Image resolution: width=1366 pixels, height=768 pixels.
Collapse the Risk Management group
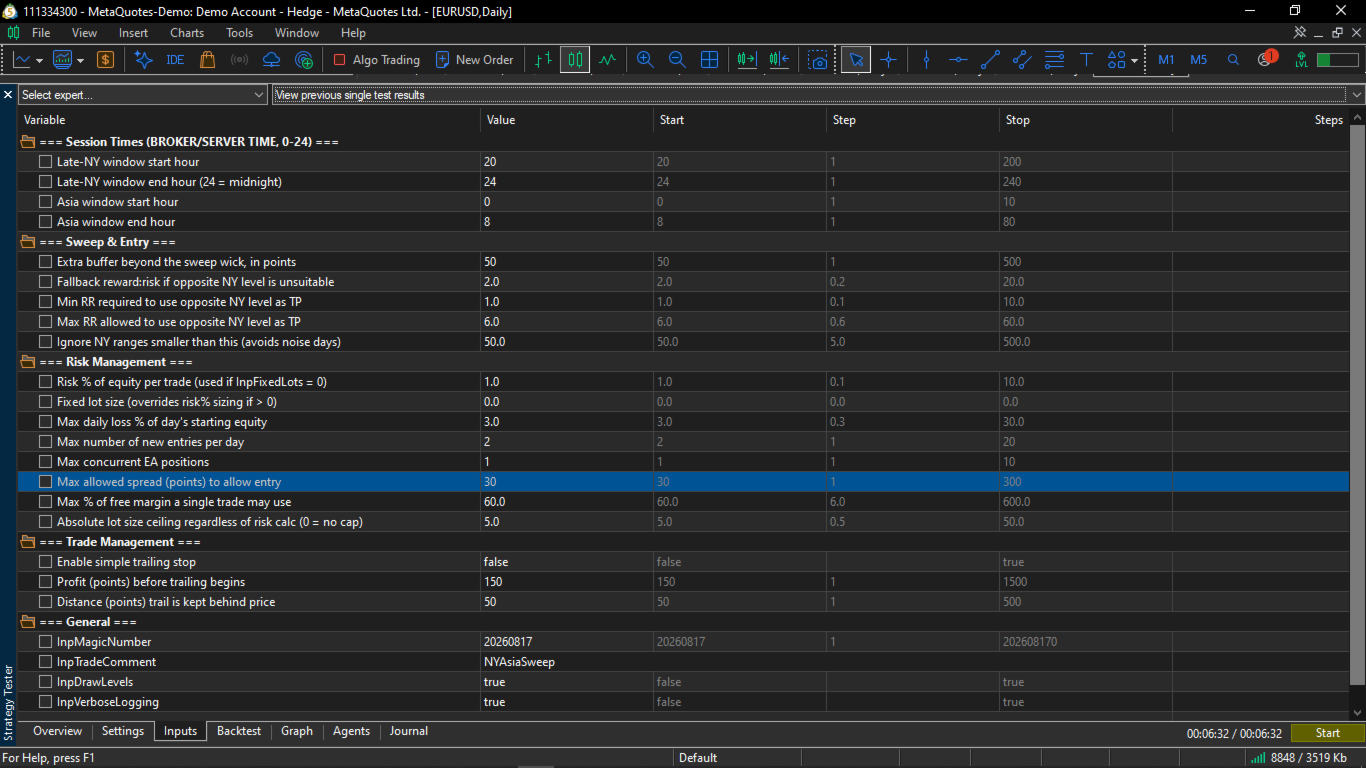pos(28,362)
